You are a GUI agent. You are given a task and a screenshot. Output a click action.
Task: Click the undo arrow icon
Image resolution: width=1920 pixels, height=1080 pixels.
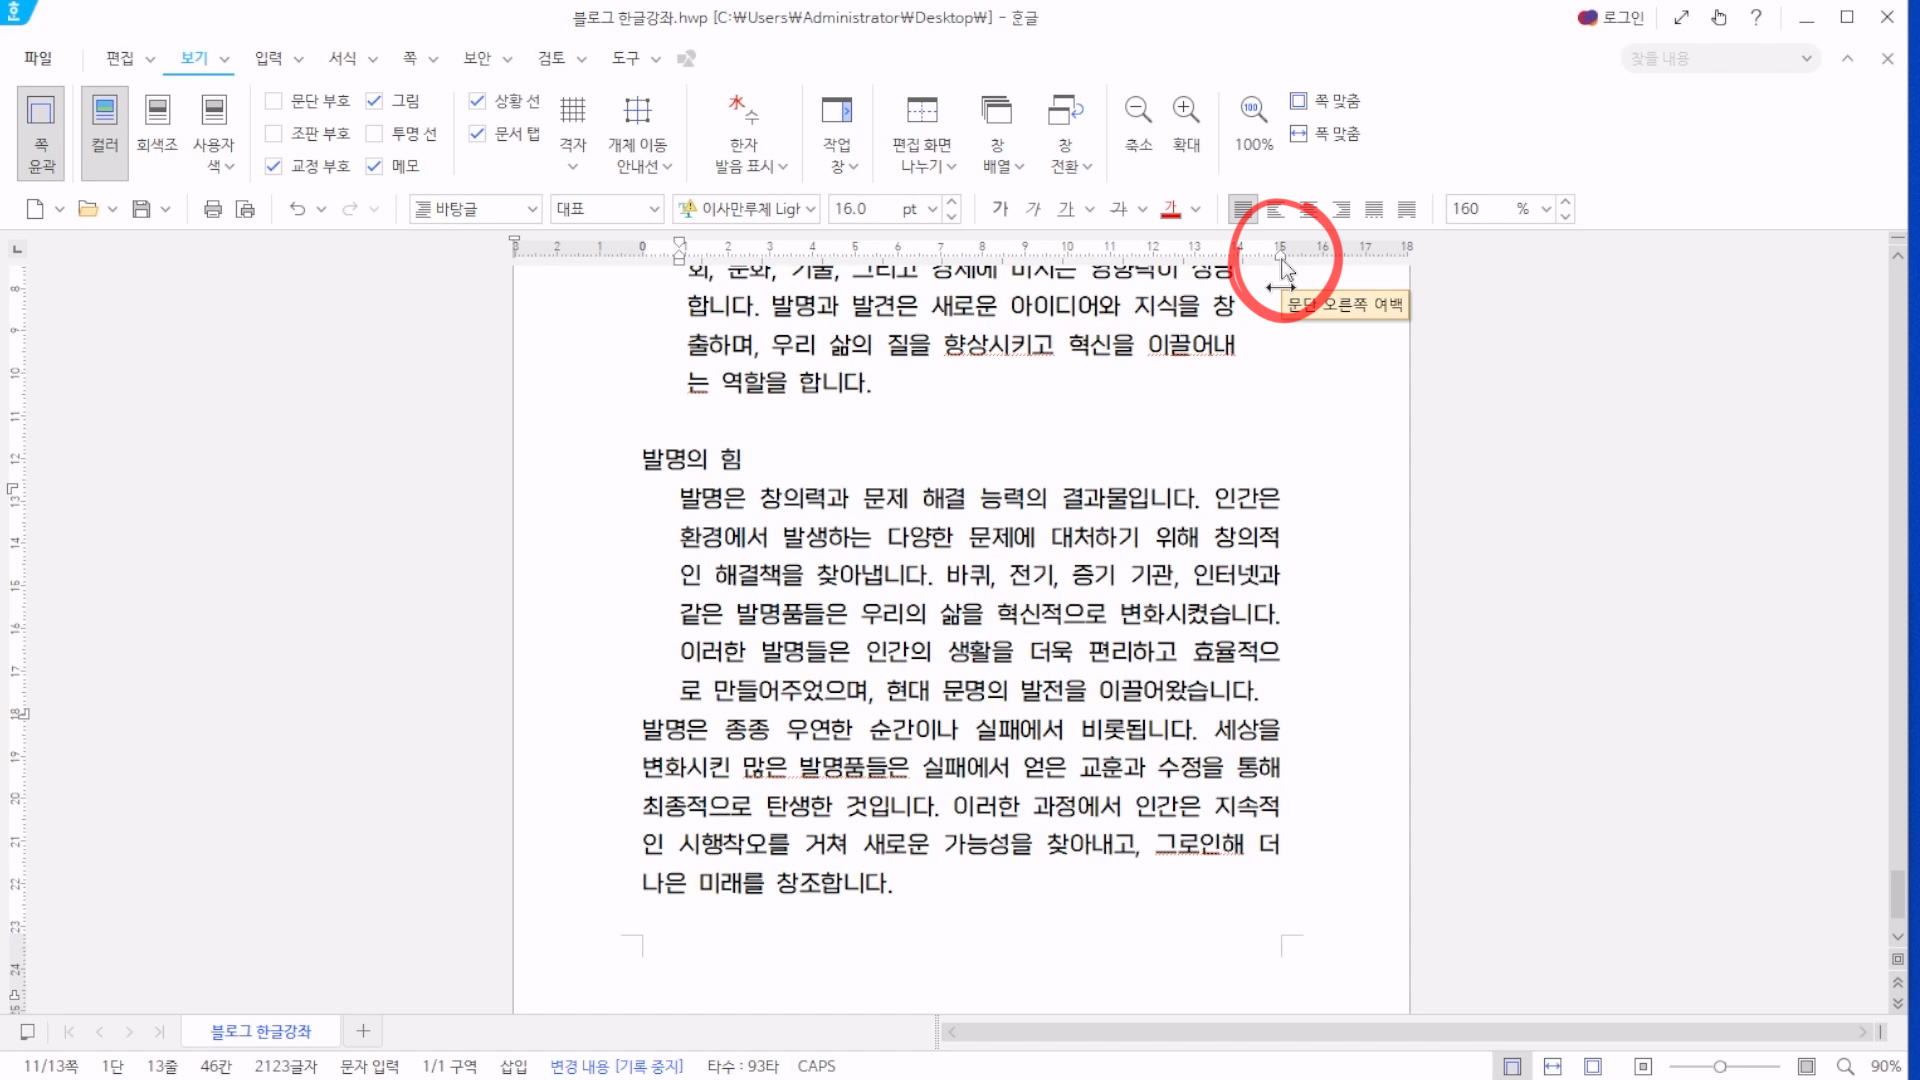pos(297,209)
